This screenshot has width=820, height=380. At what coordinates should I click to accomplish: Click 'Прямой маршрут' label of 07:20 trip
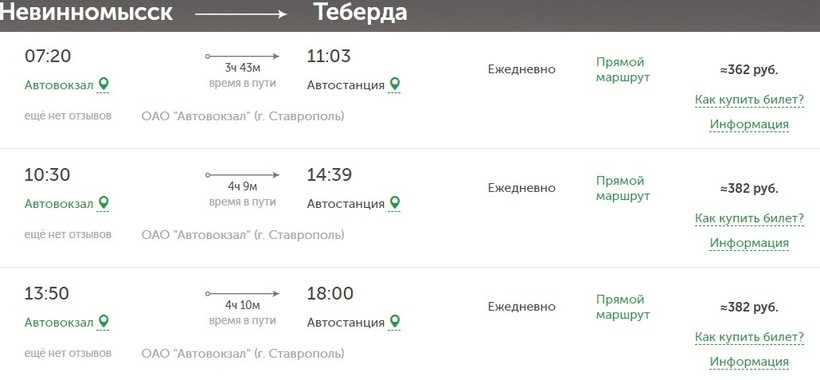(x=622, y=70)
